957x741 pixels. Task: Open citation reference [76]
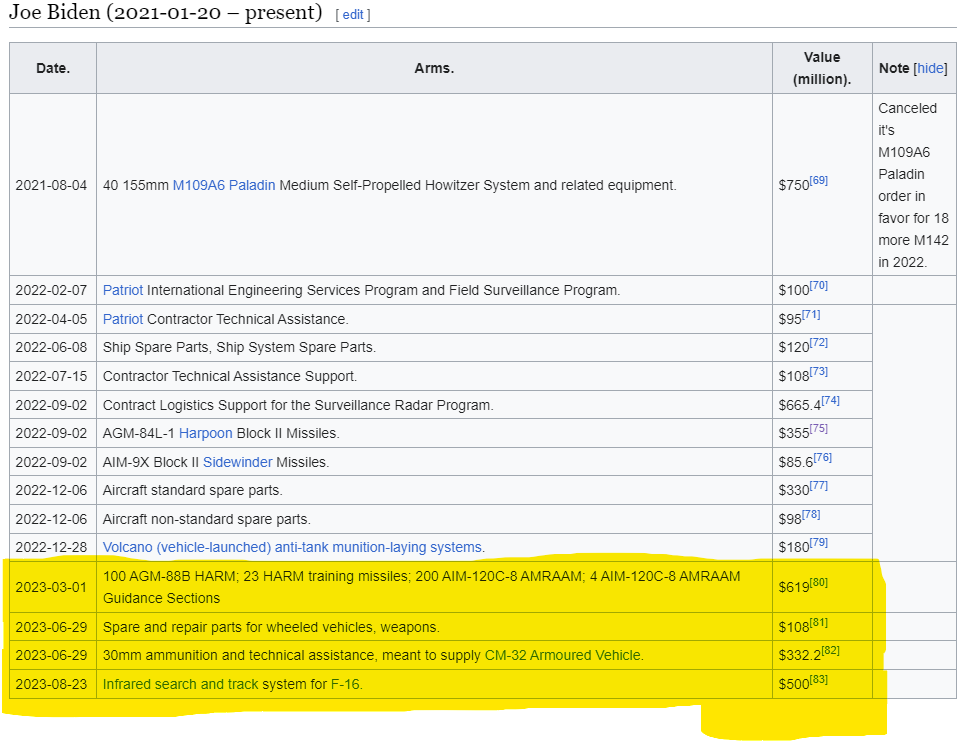point(823,457)
